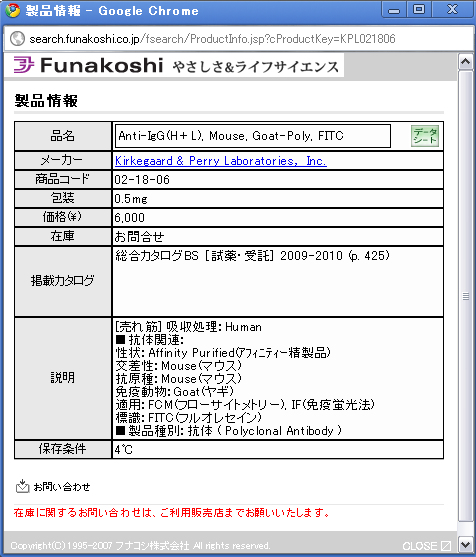
Task: Close the Chrome window
Action: (x=452, y=10)
